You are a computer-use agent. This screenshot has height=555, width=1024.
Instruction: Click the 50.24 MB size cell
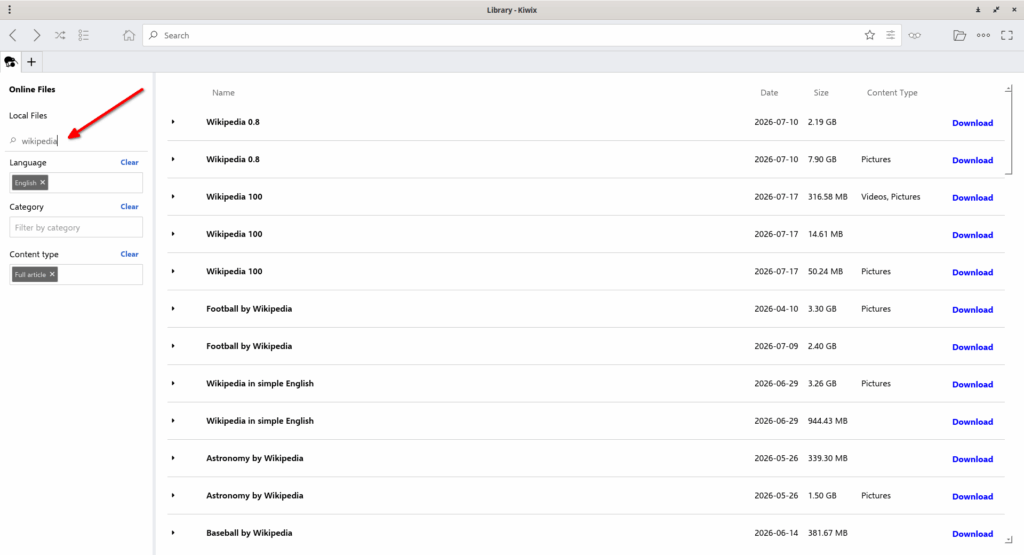pos(825,271)
